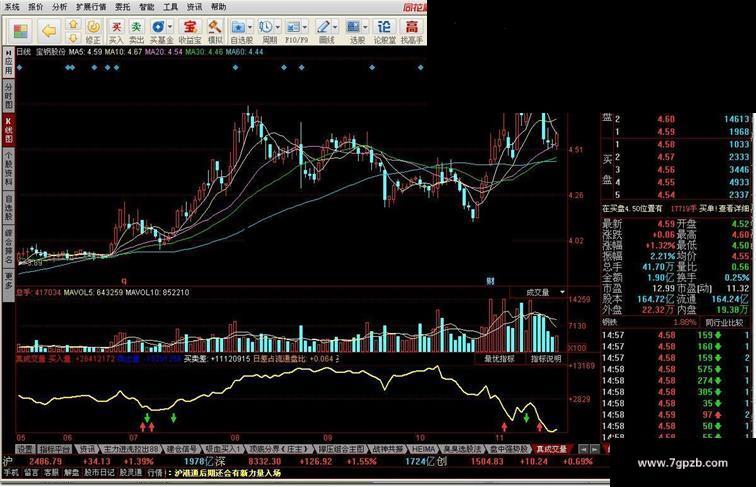This screenshot has height=487, width=756.
Task: Click the 最优指标 button
Action: [x=499, y=359]
